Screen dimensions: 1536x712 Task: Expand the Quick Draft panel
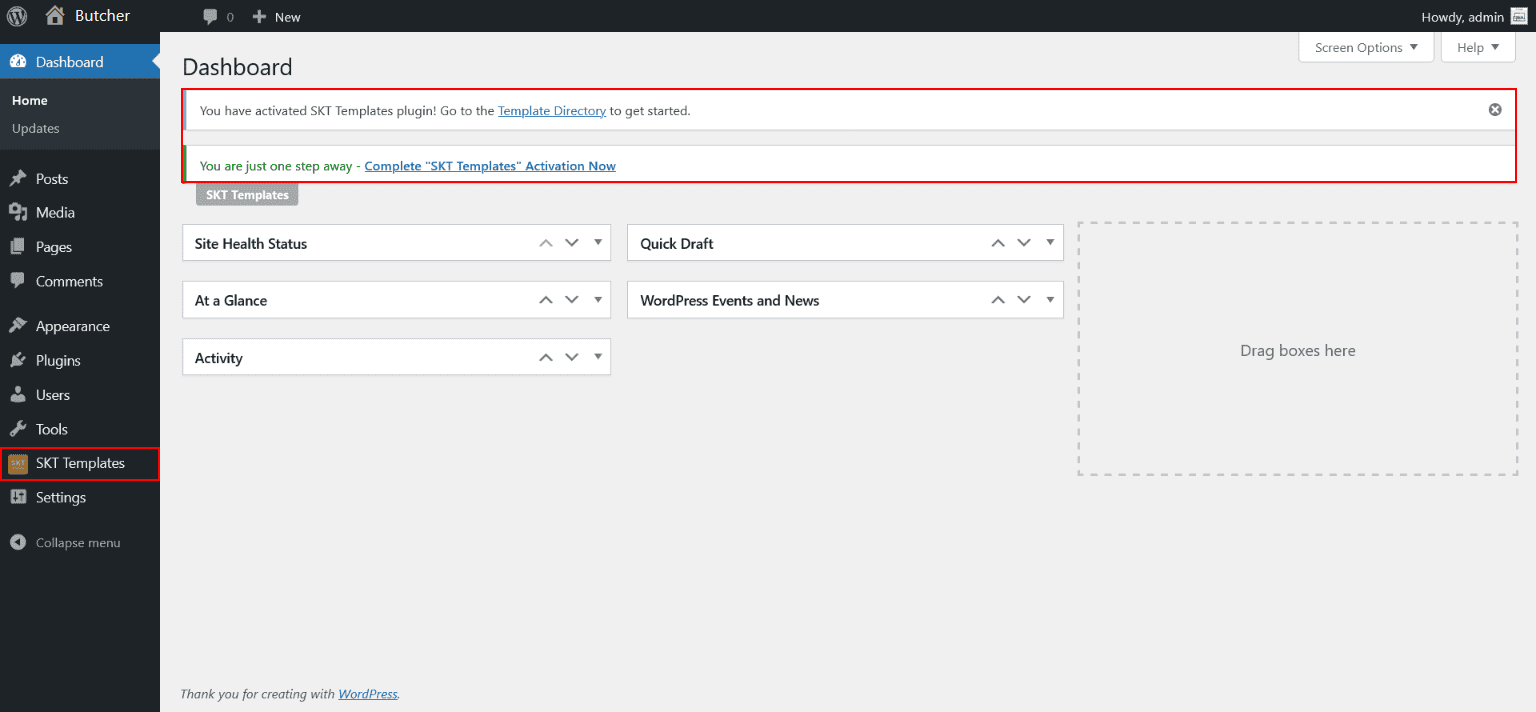tap(1050, 243)
